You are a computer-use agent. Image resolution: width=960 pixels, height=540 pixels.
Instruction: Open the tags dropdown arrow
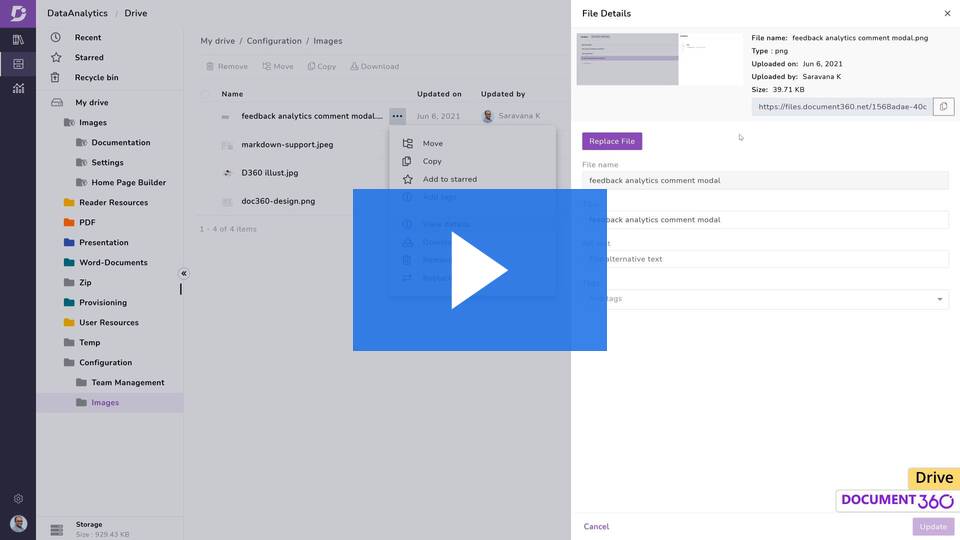(x=940, y=299)
